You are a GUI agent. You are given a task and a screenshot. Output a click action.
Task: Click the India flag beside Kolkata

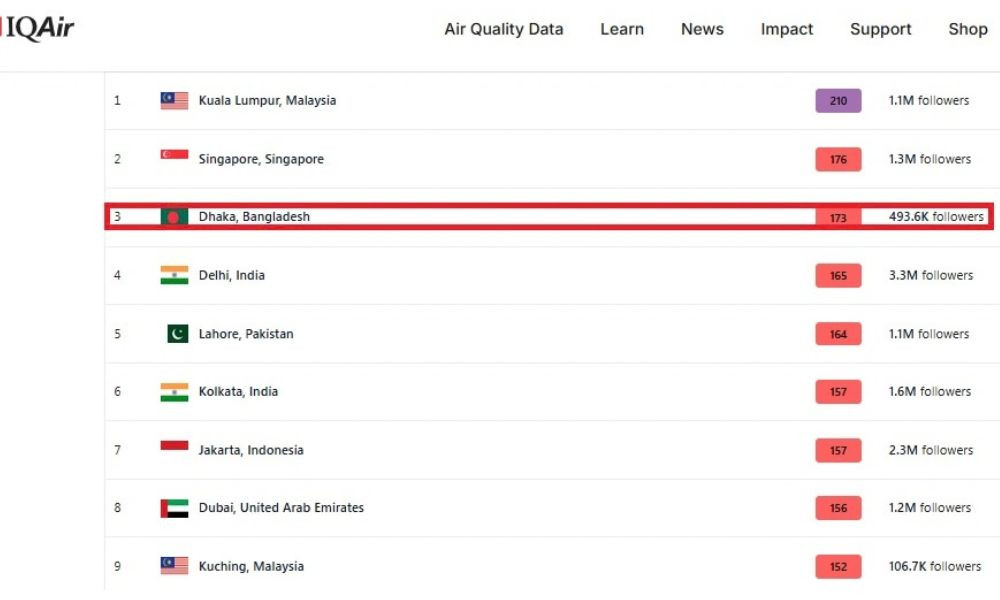click(174, 391)
